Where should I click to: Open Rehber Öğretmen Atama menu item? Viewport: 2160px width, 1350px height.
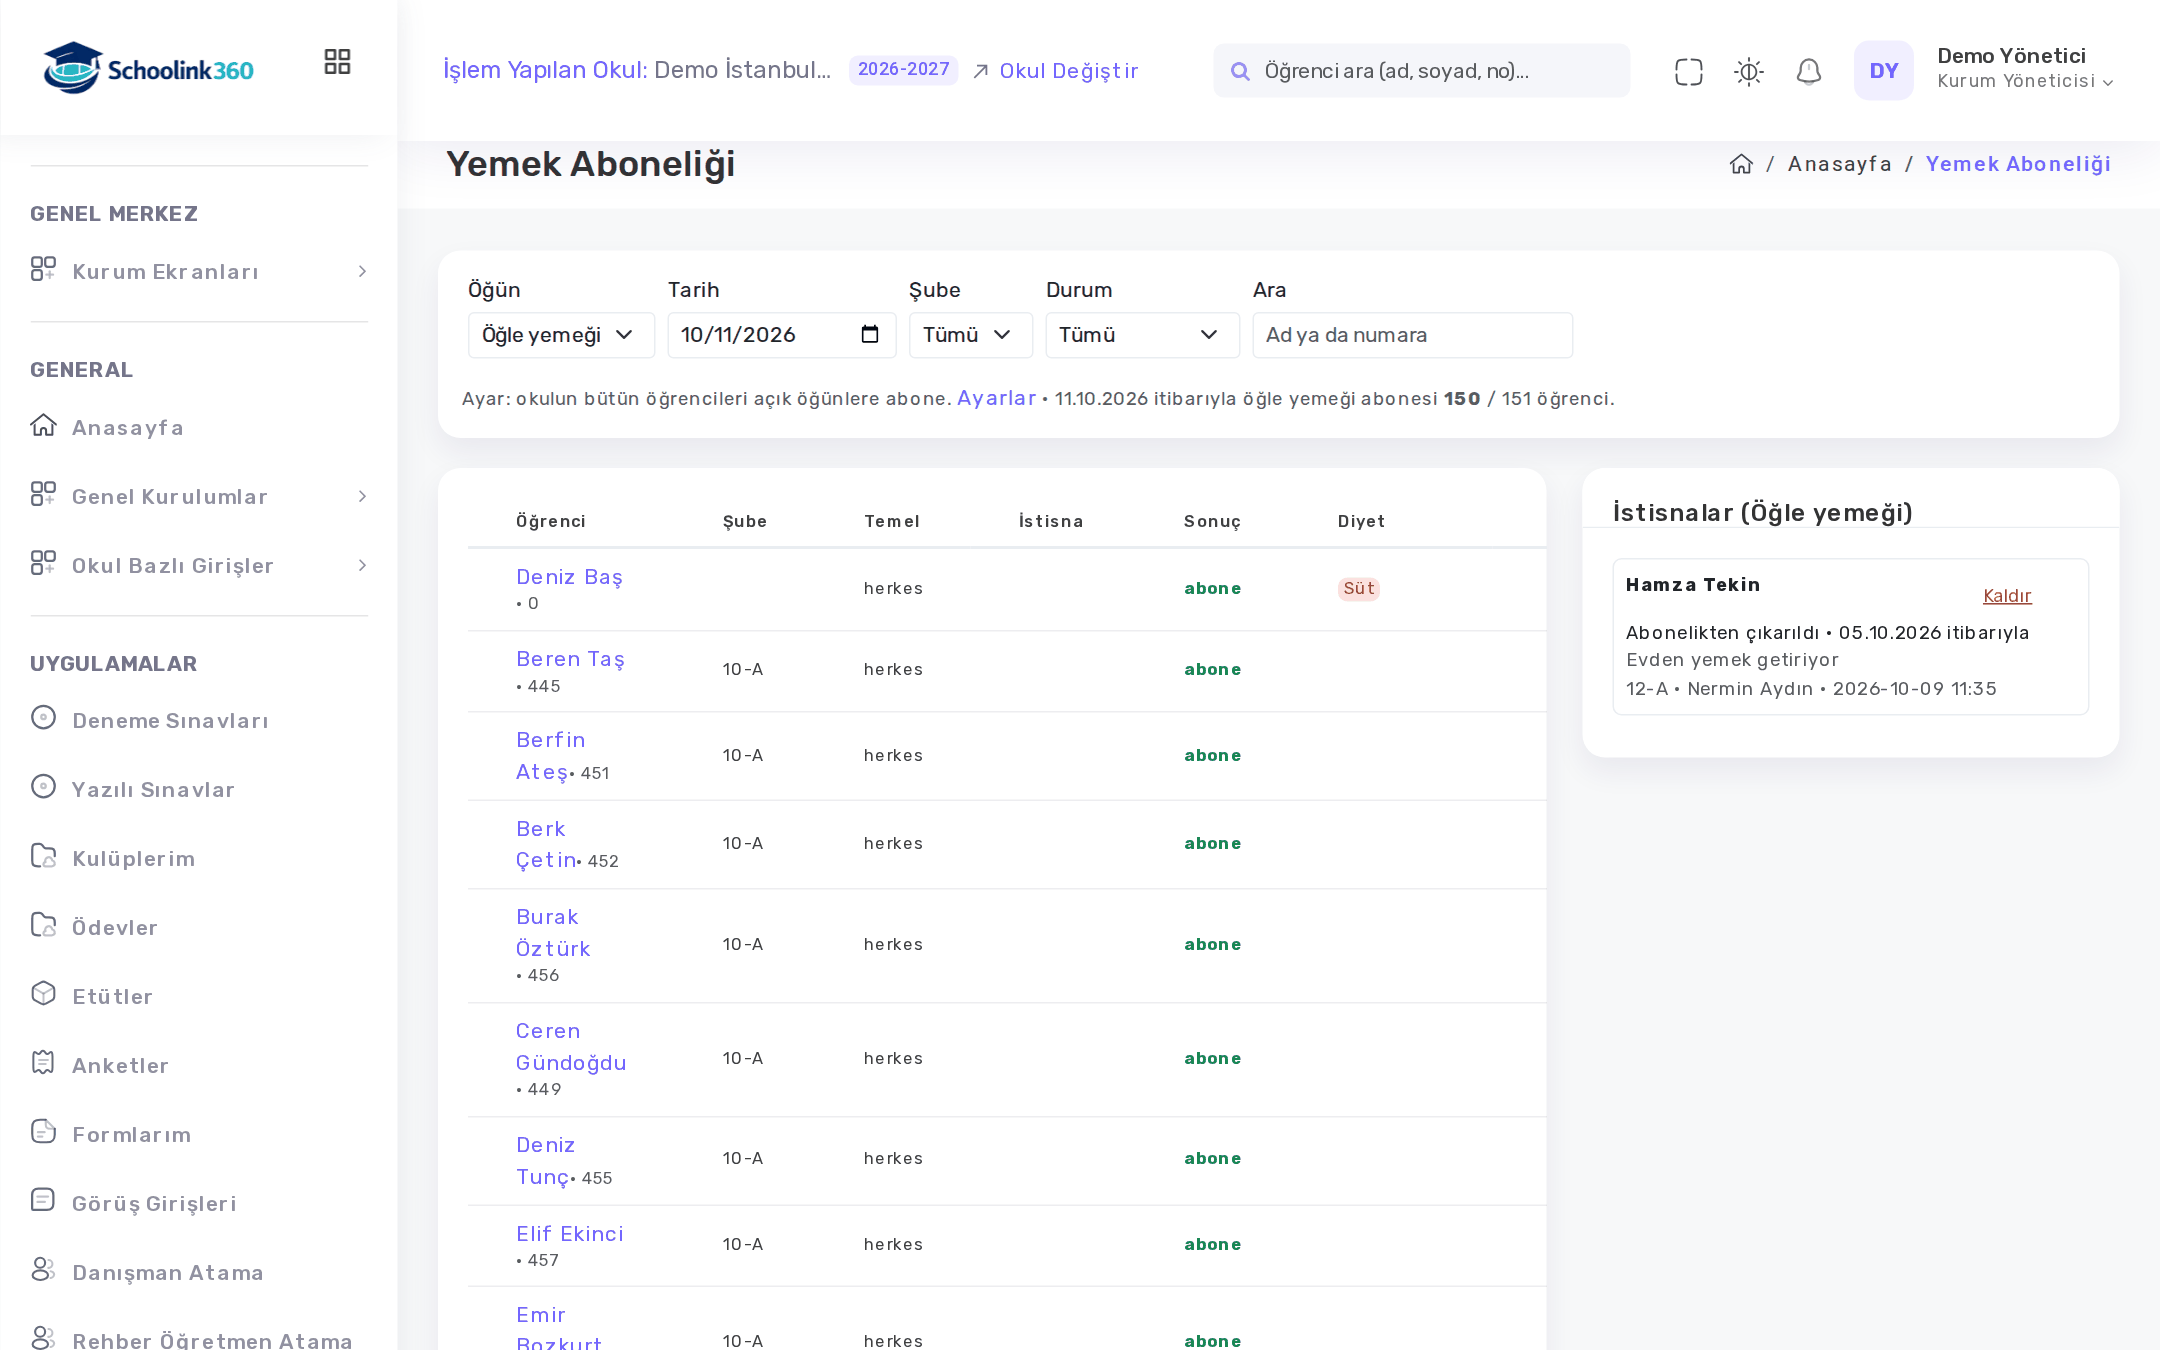(212, 1340)
